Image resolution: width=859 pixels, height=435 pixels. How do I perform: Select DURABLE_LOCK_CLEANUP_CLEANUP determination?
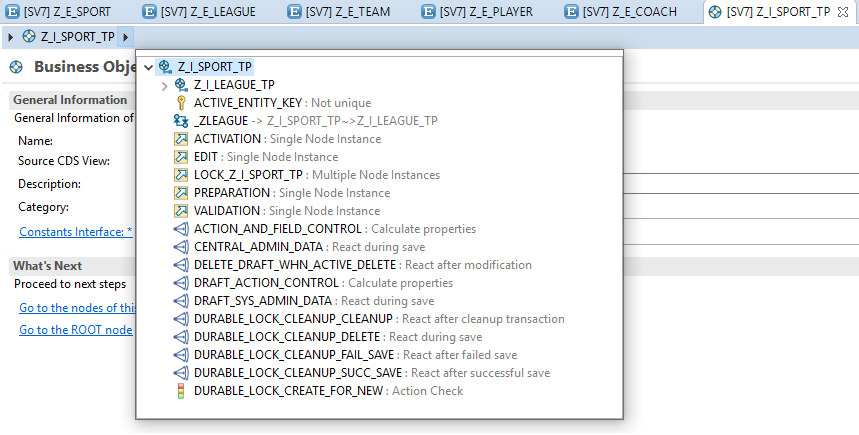[379, 319]
